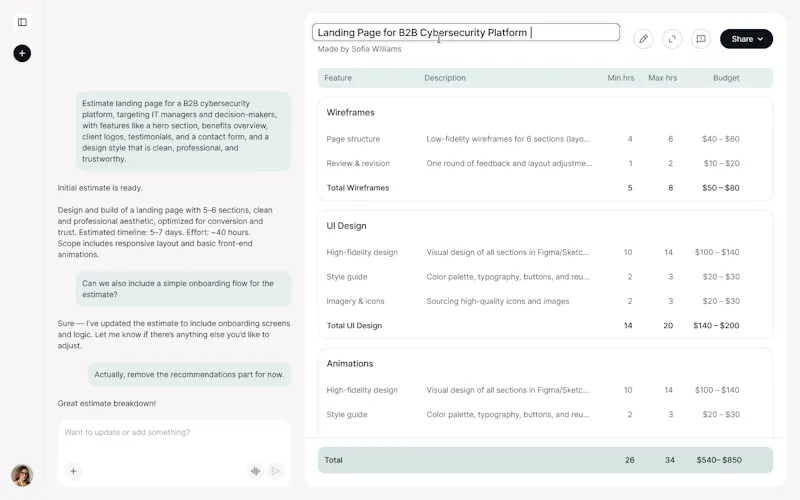Open the Share dropdown button
The width and height of the screenshot is (800, 500).
coord(746,39)
